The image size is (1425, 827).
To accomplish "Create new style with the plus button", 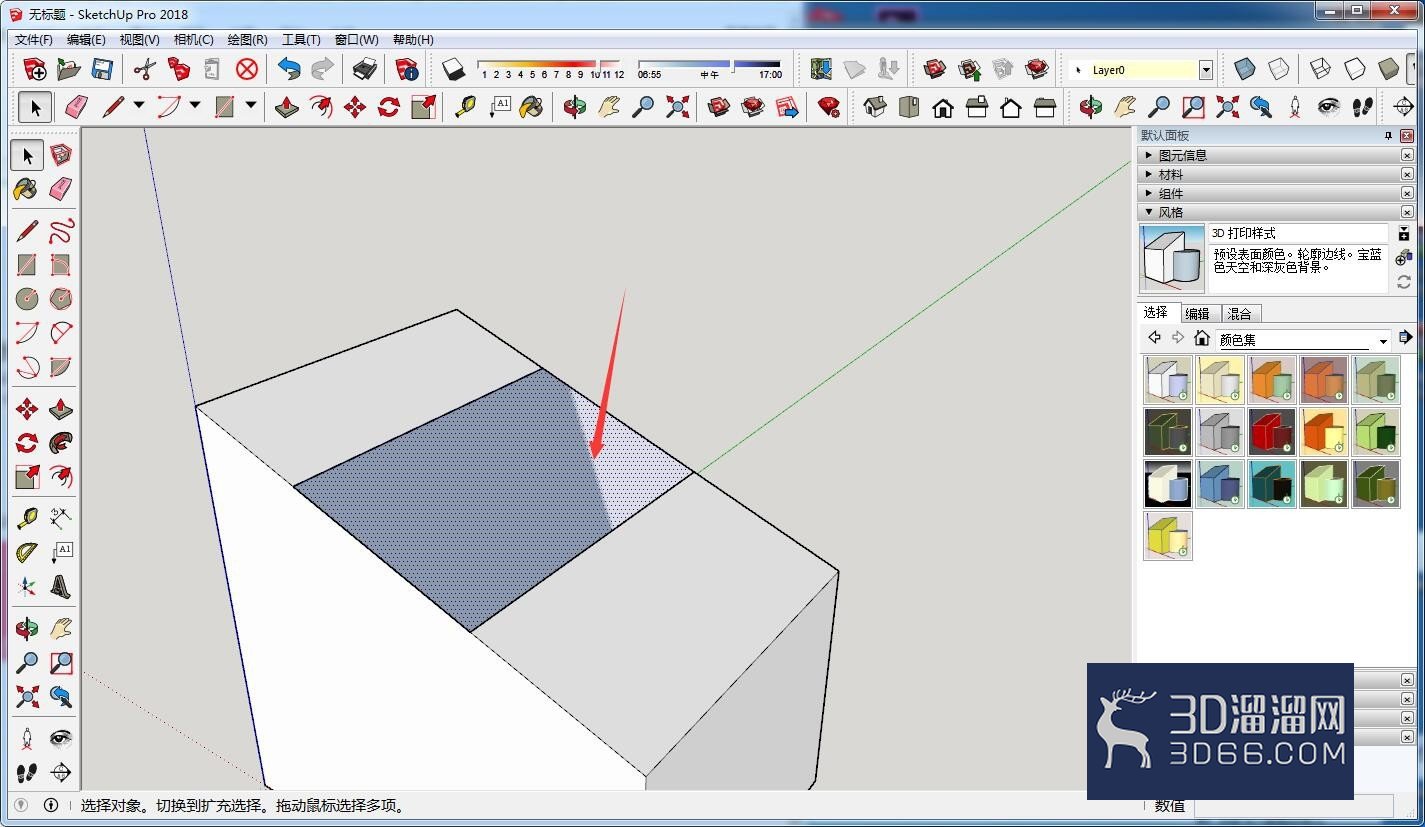I will pos(1404,258).
